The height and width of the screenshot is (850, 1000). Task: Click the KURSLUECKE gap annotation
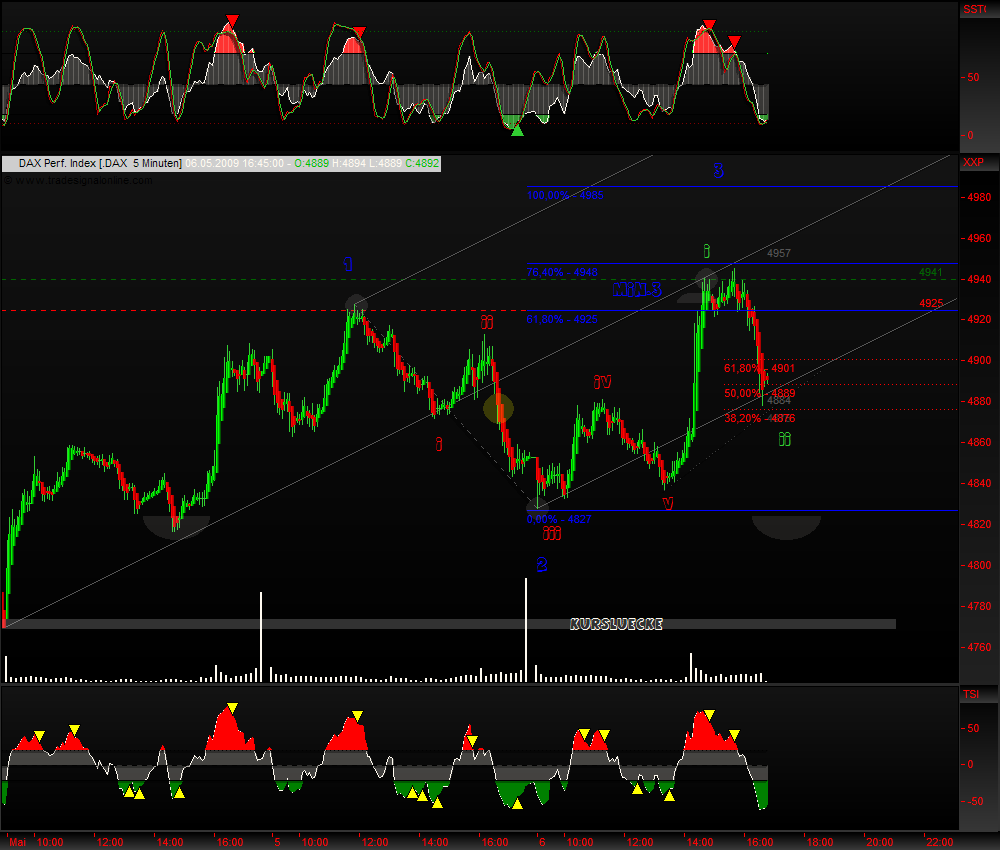pyautogui.click(x=616, y=624)
